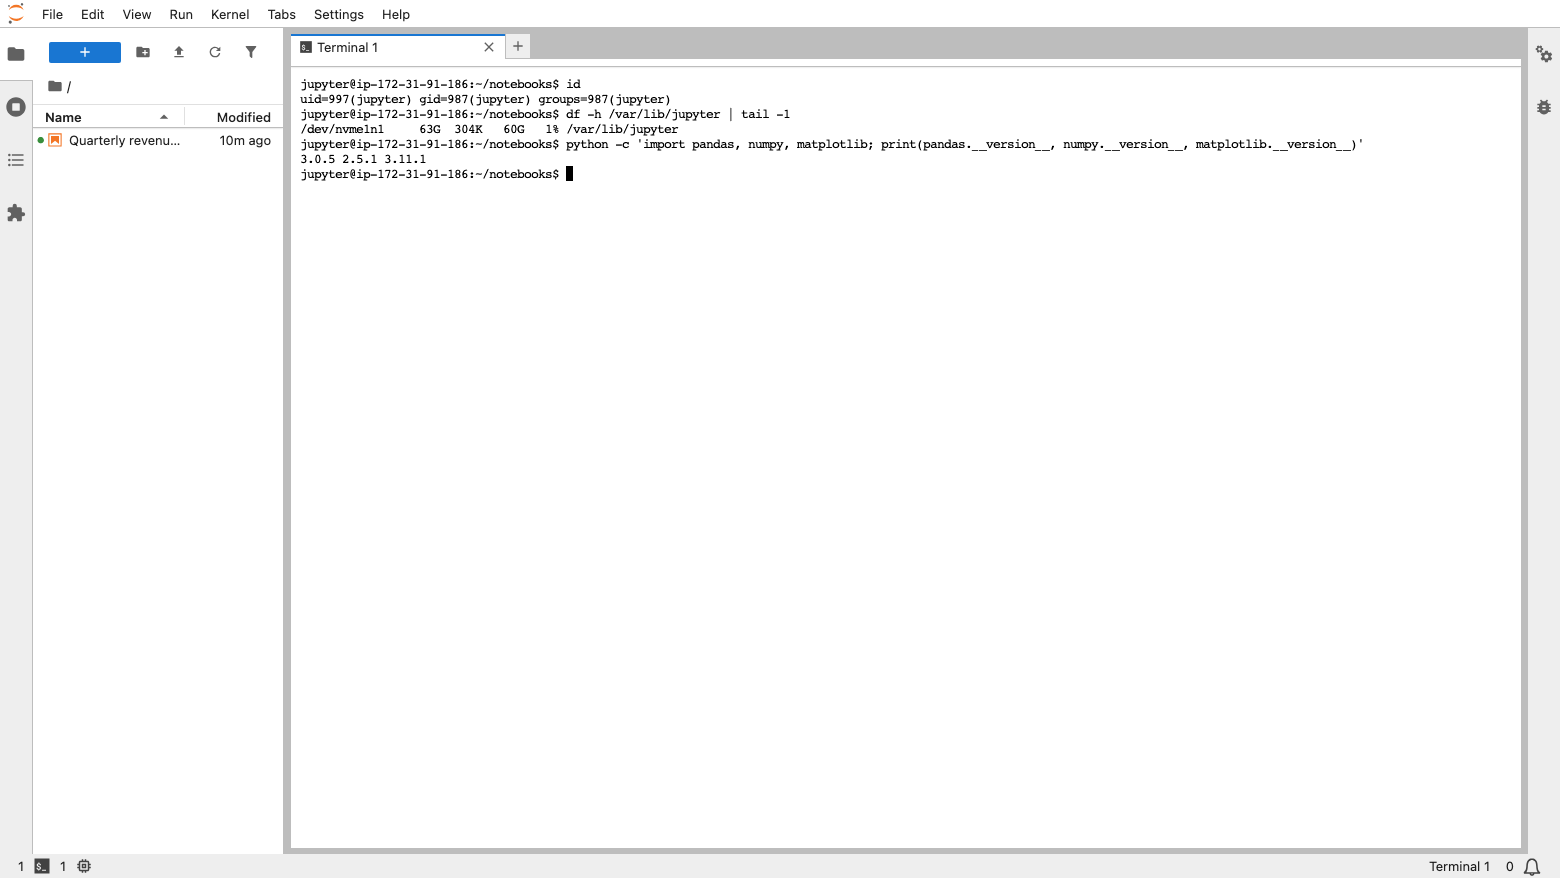Open the Help menu

pyautogui.click(x=396, y=14)
